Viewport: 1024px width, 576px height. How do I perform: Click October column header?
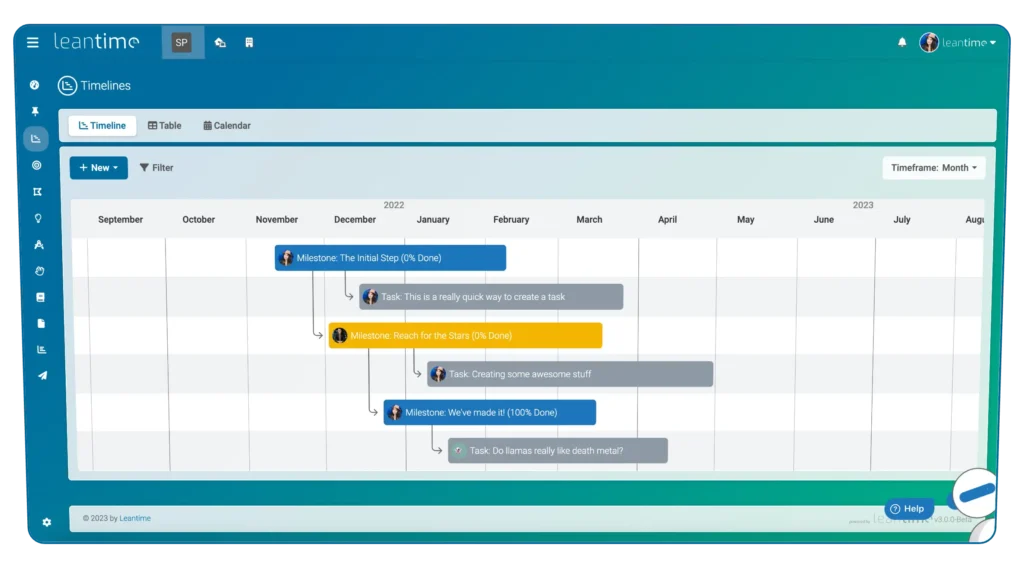point(199,219)
